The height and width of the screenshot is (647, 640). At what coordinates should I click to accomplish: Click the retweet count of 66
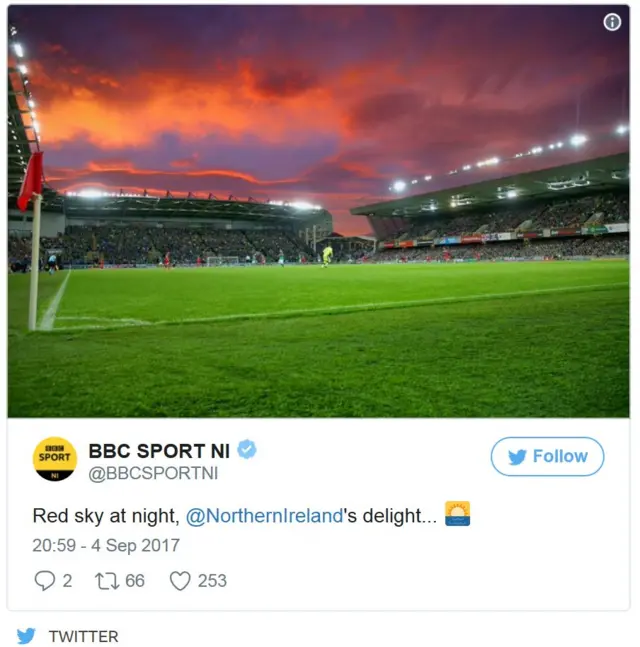(134, 580)
